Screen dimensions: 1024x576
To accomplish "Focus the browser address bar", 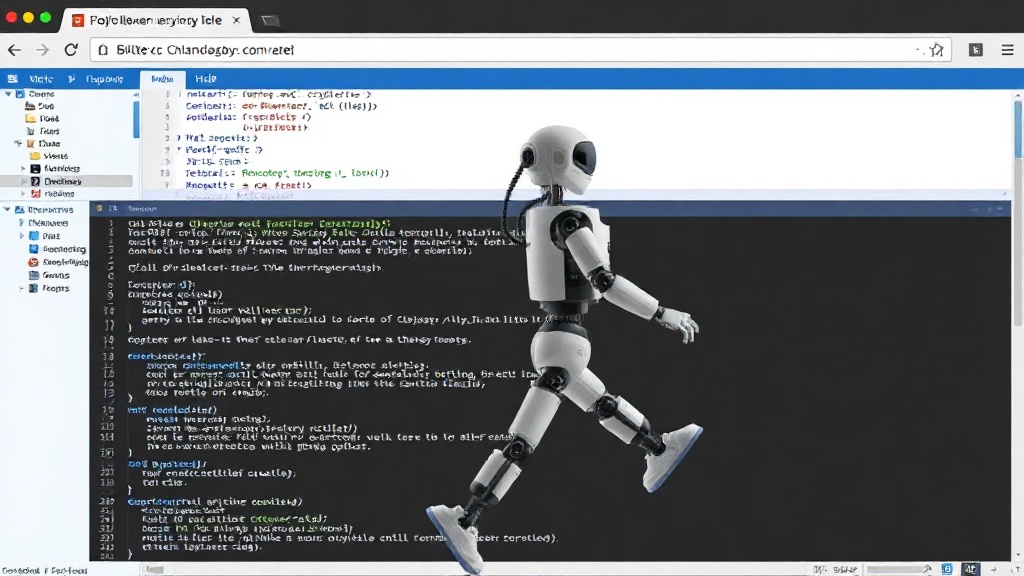I will pos(520,50).
